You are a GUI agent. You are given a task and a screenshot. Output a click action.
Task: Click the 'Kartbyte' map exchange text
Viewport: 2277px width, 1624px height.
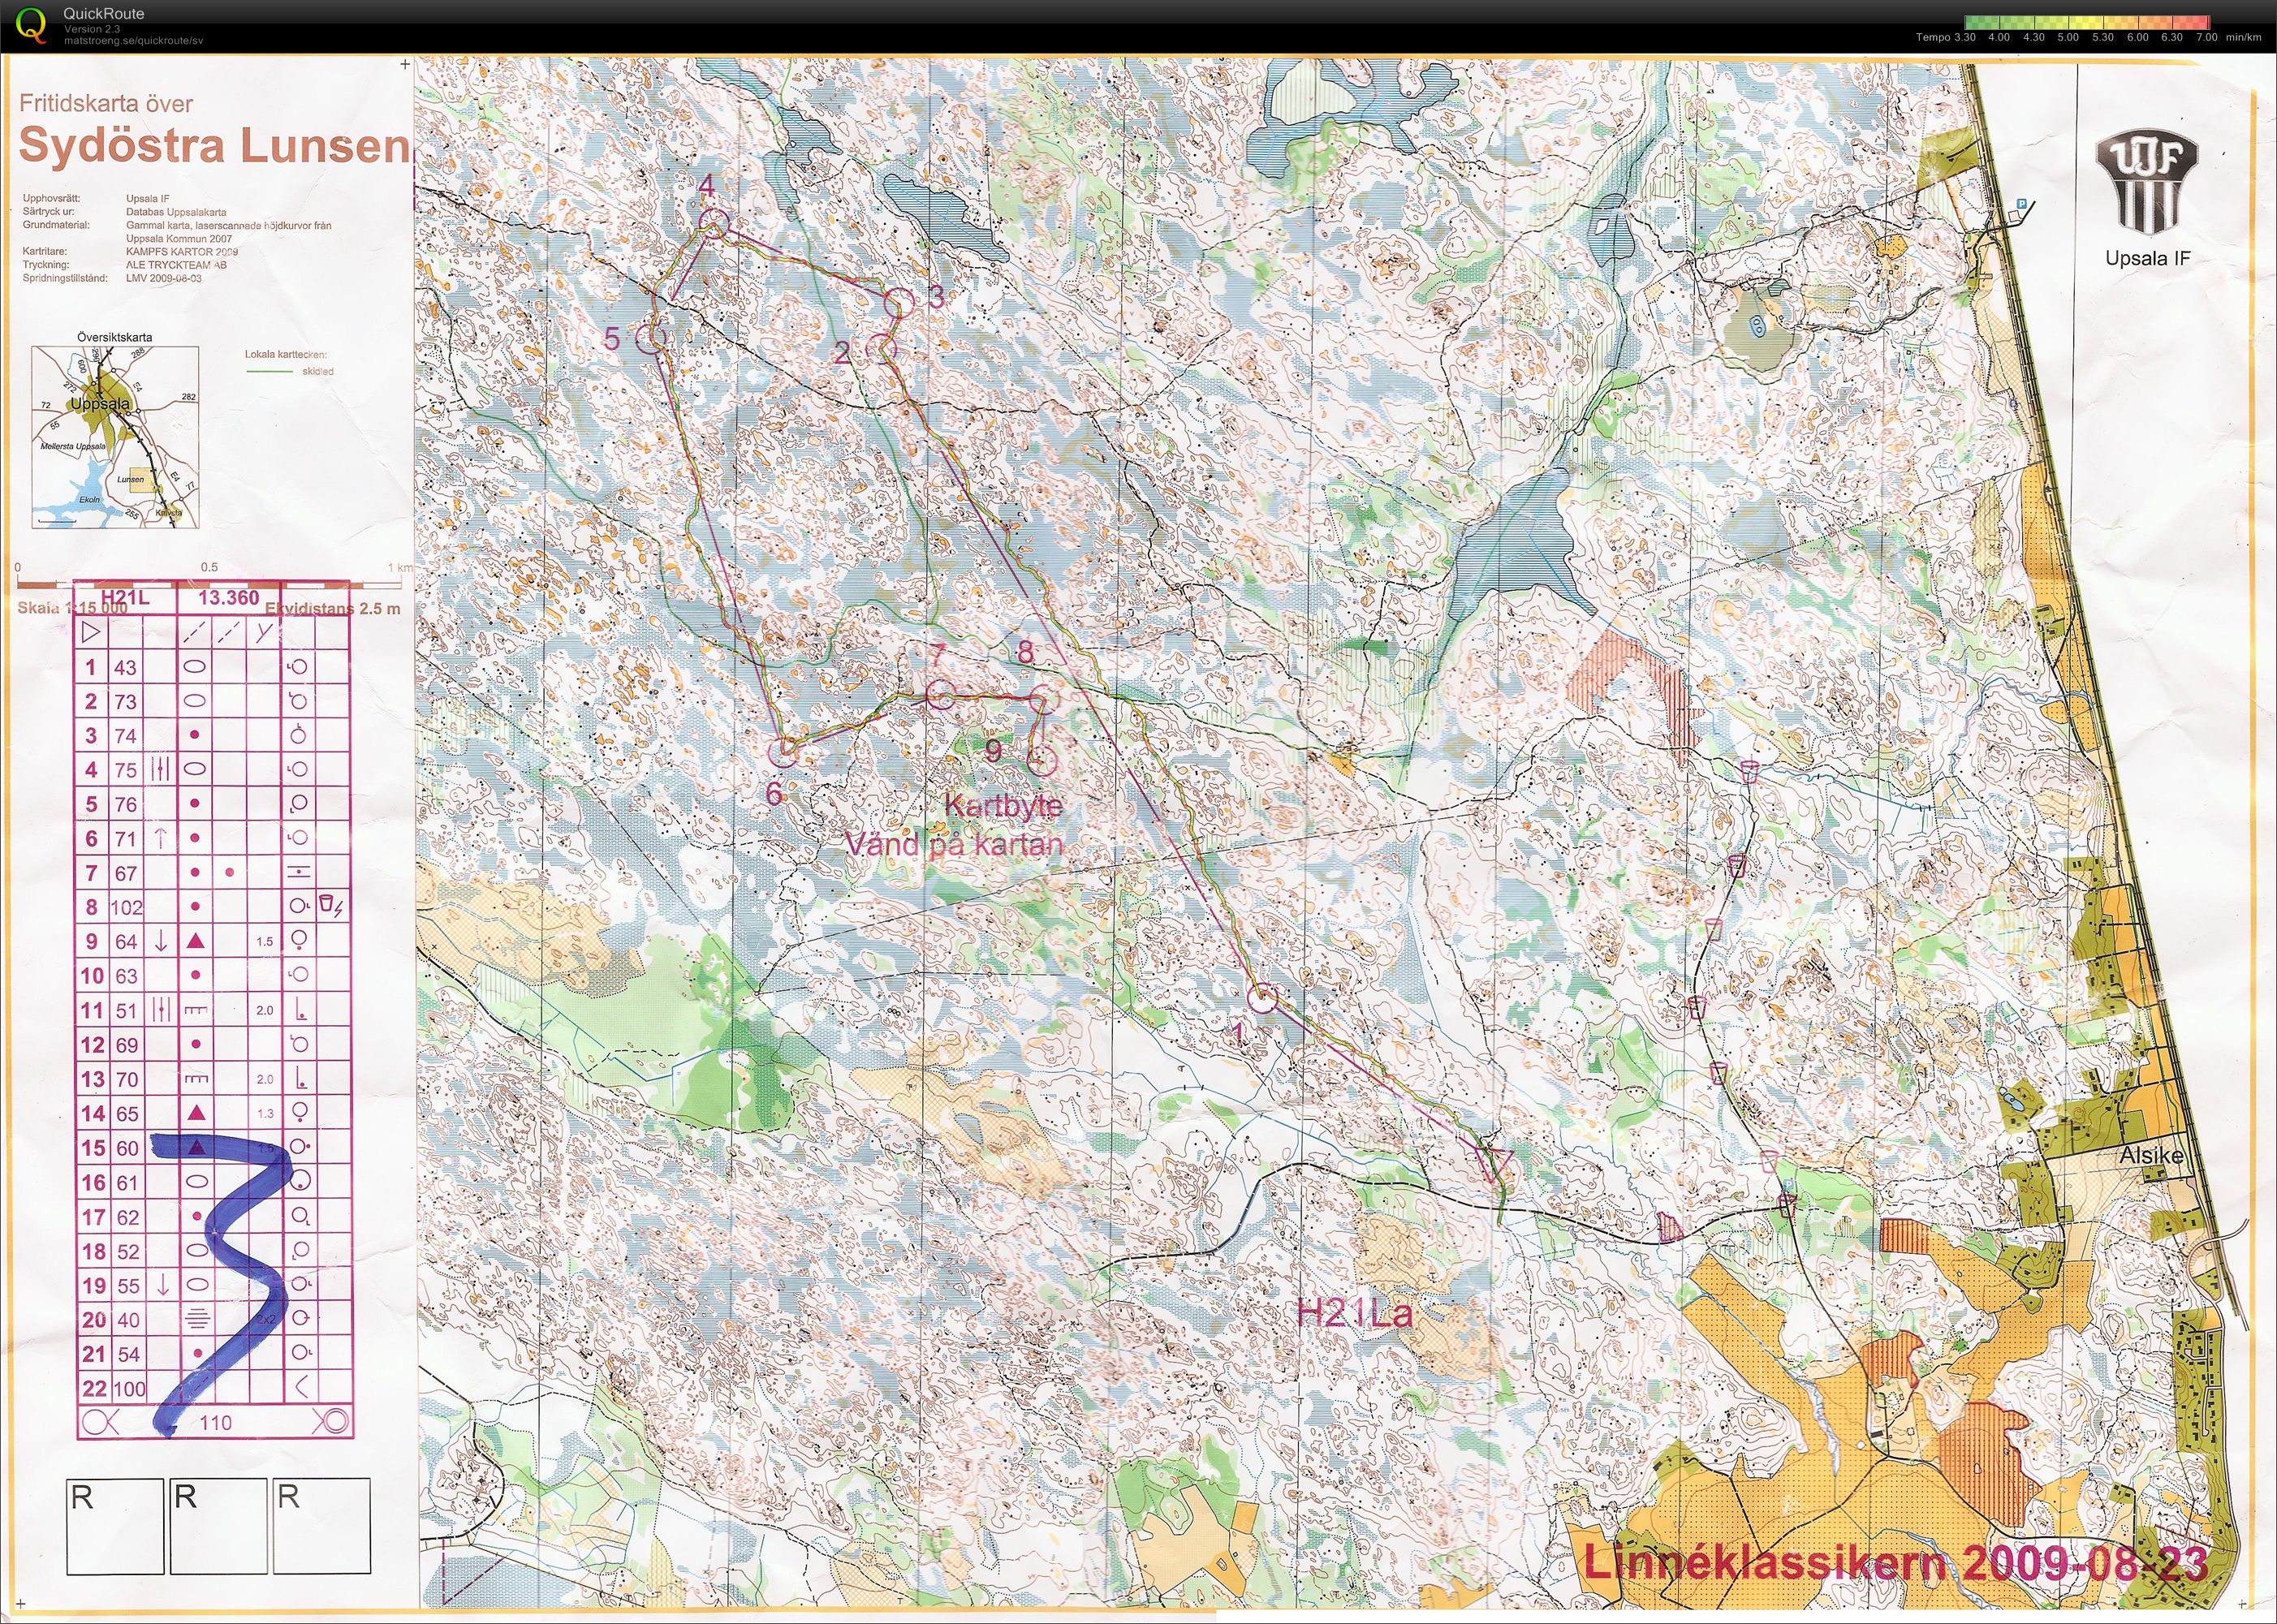[x=1003, y=805]
